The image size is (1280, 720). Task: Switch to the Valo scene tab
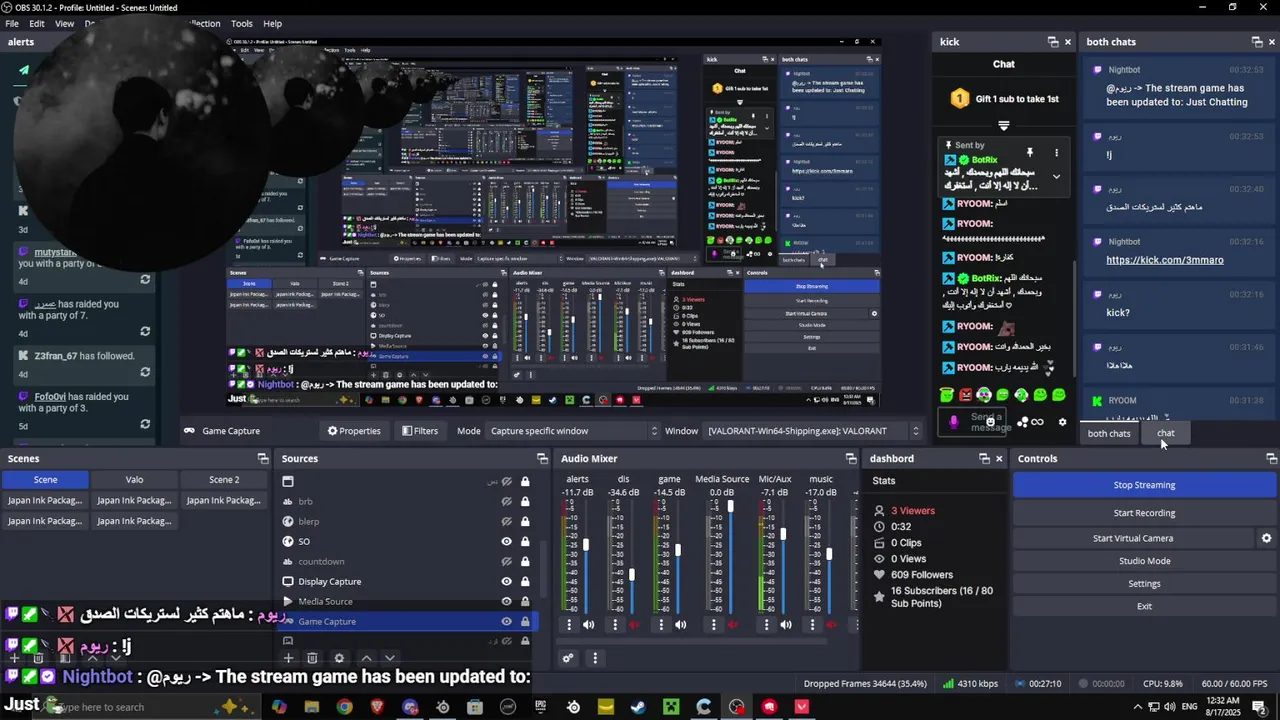tap(134, 479)
